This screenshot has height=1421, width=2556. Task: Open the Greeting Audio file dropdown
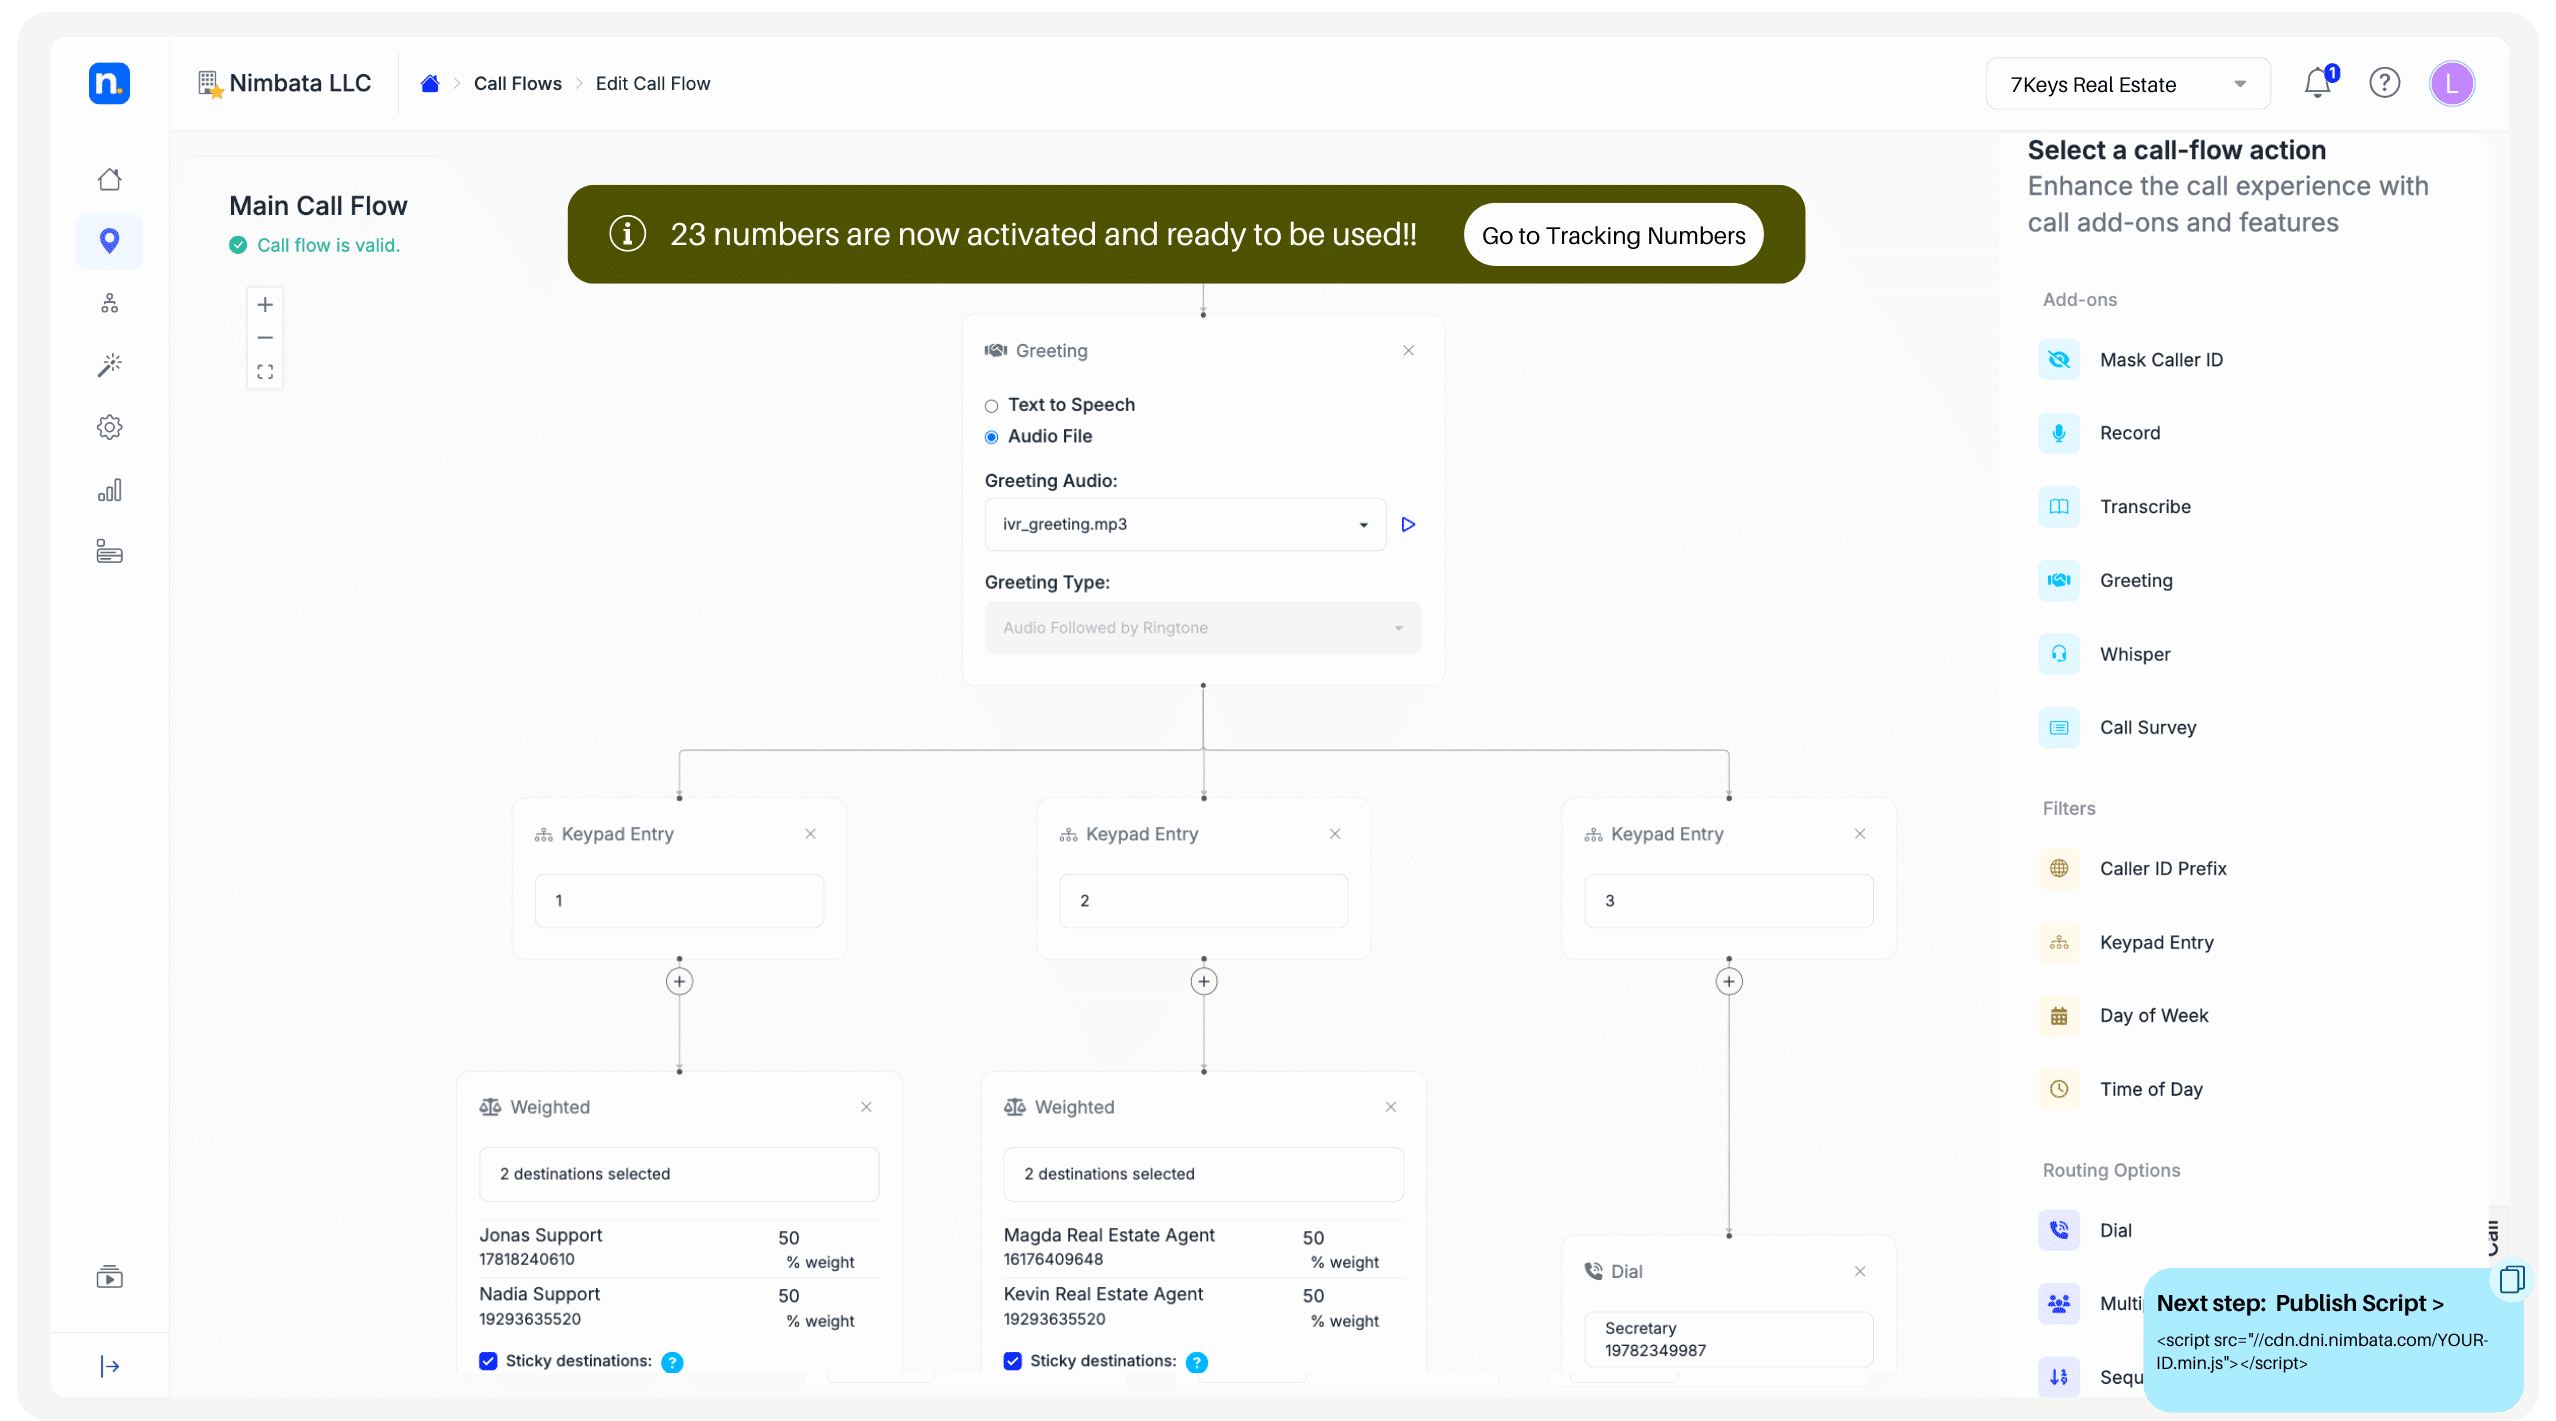pyautogui.click(x=1185, y=524)
